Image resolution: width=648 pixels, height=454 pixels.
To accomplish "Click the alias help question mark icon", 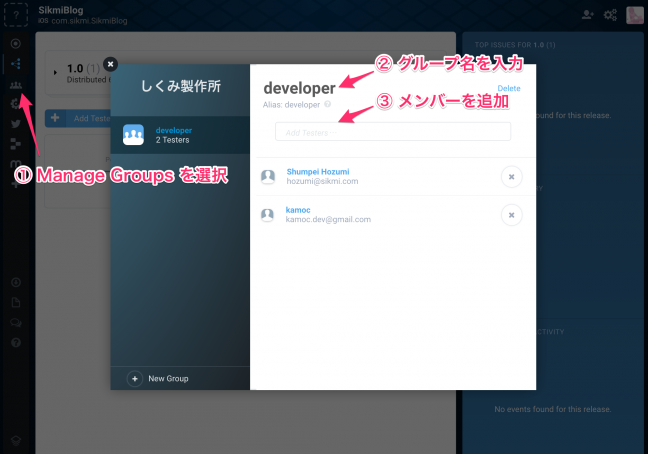I will pyautogui.click(x=328, y=103).
